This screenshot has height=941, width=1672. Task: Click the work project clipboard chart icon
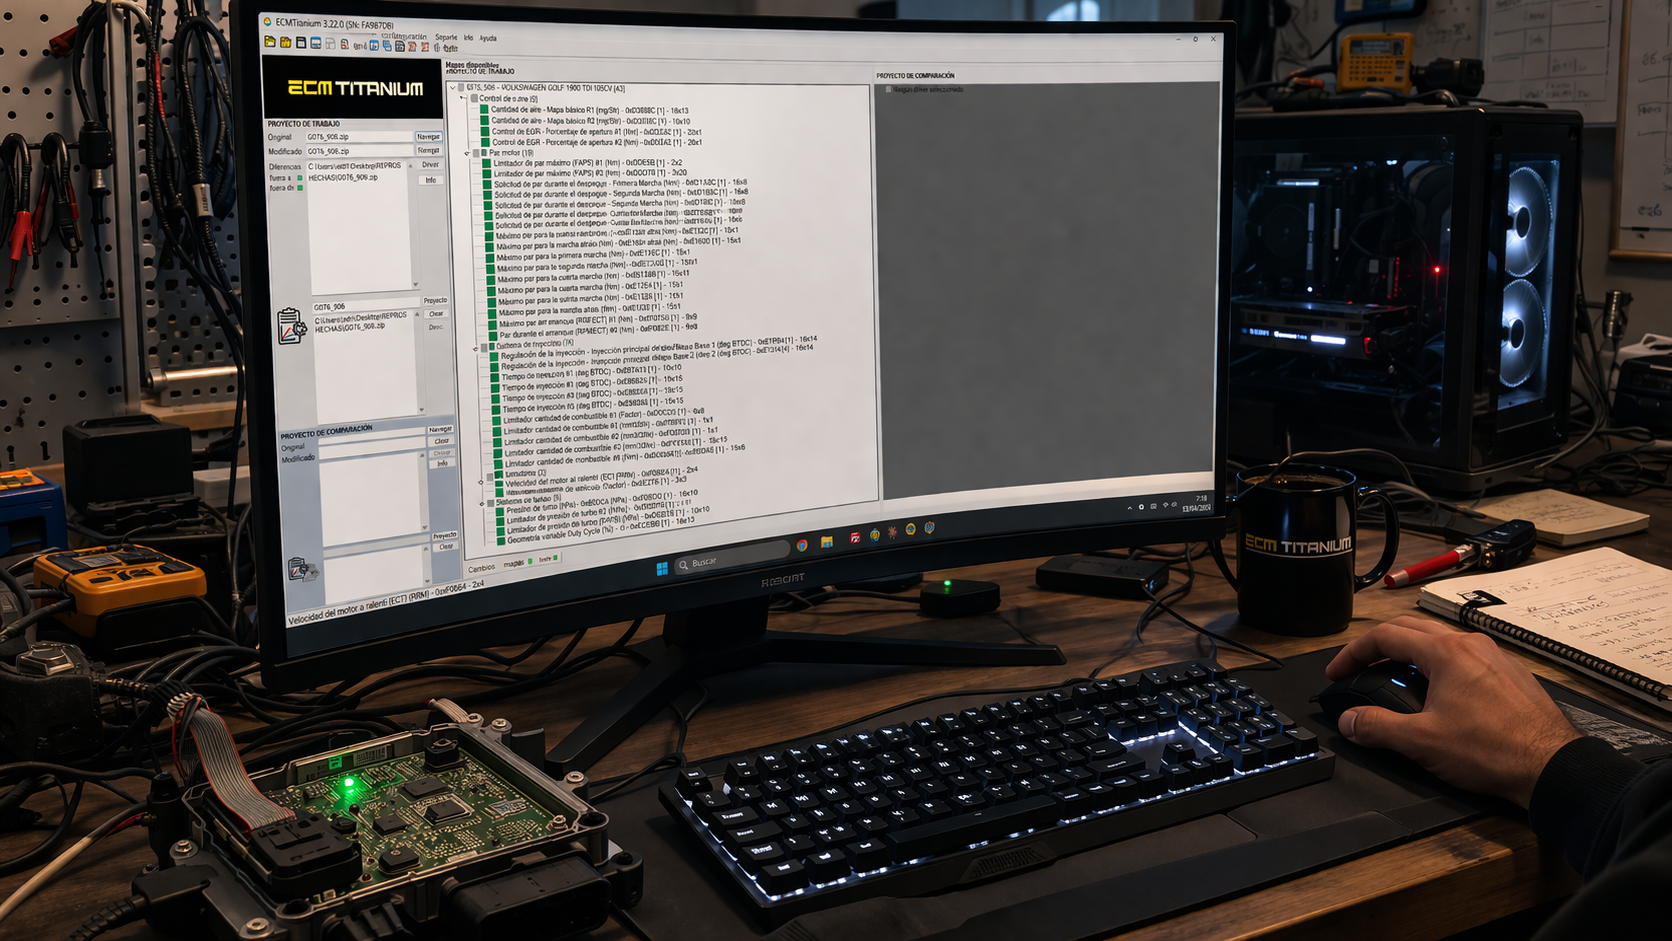coord(290,326)
